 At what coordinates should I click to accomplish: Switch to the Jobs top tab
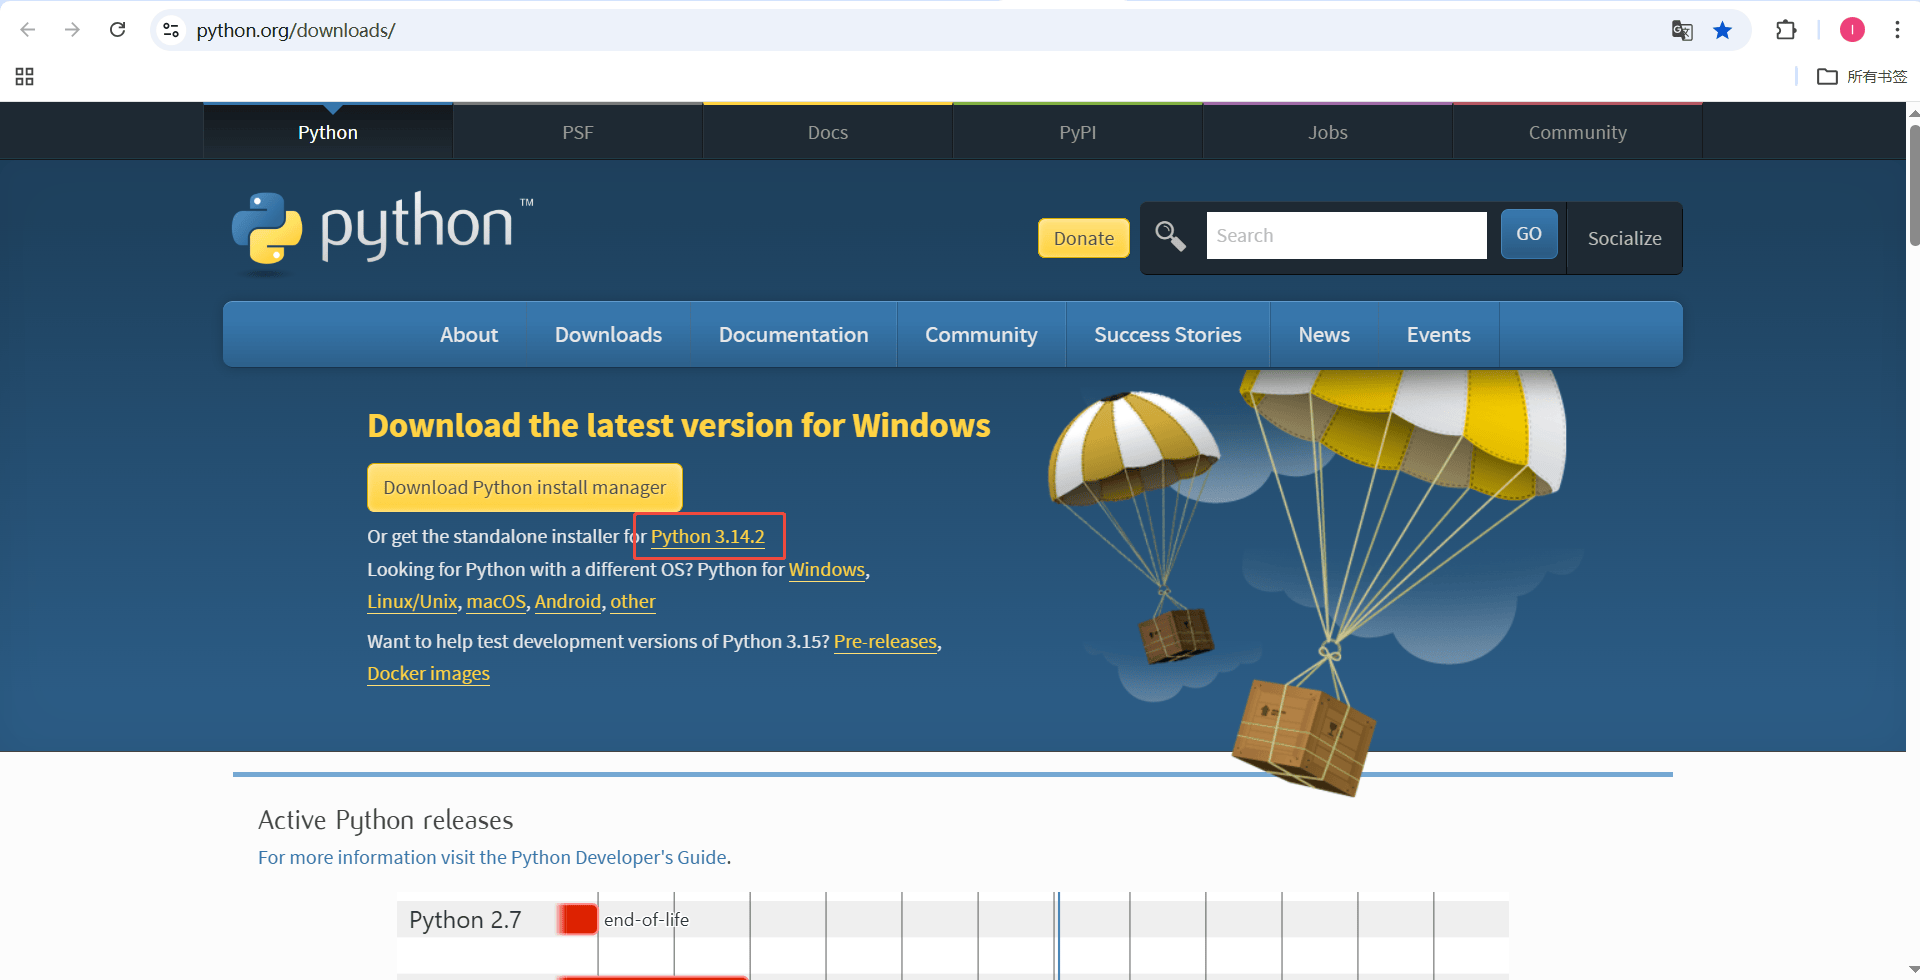pos(1328,132)
